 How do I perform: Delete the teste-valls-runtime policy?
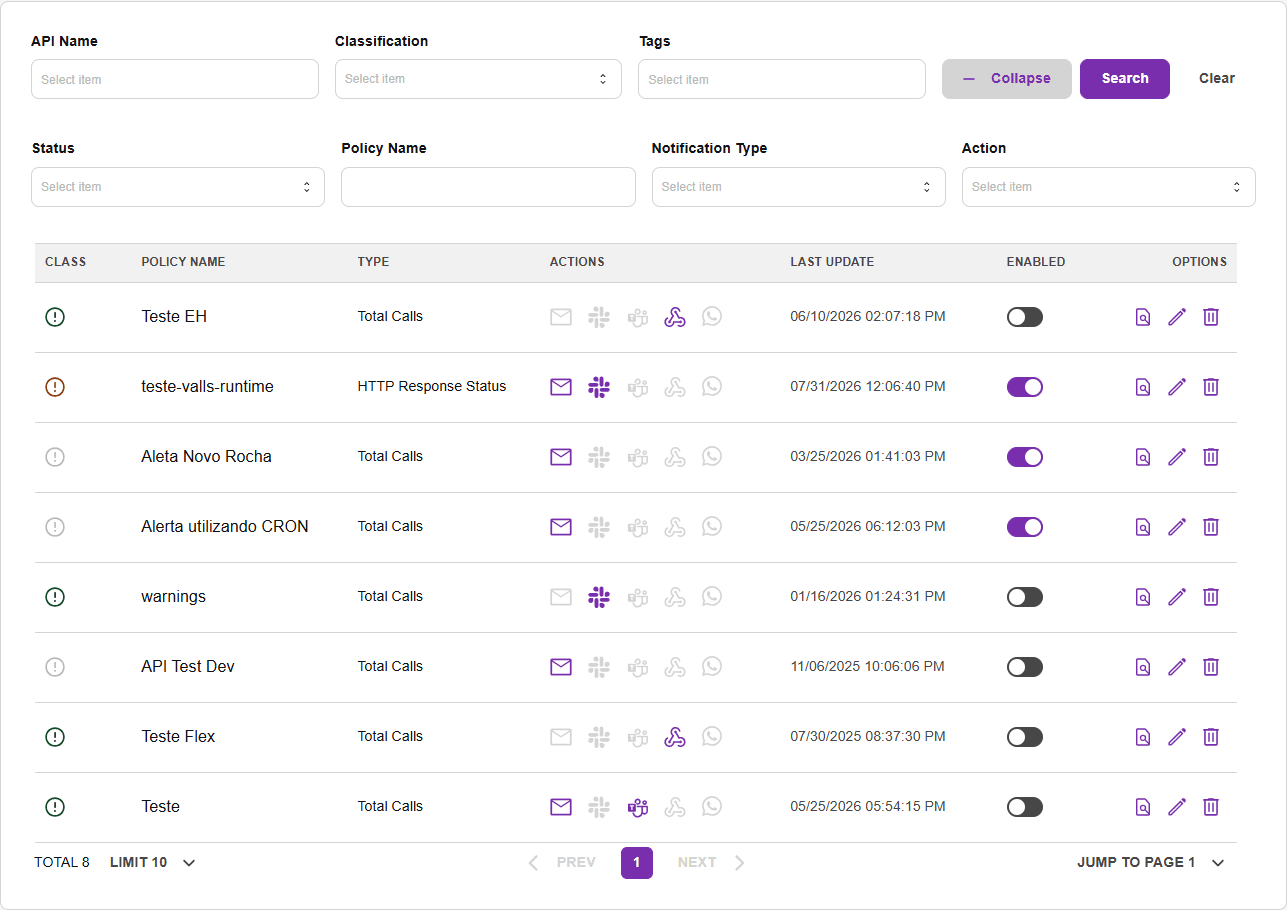tap(1211, 387)
